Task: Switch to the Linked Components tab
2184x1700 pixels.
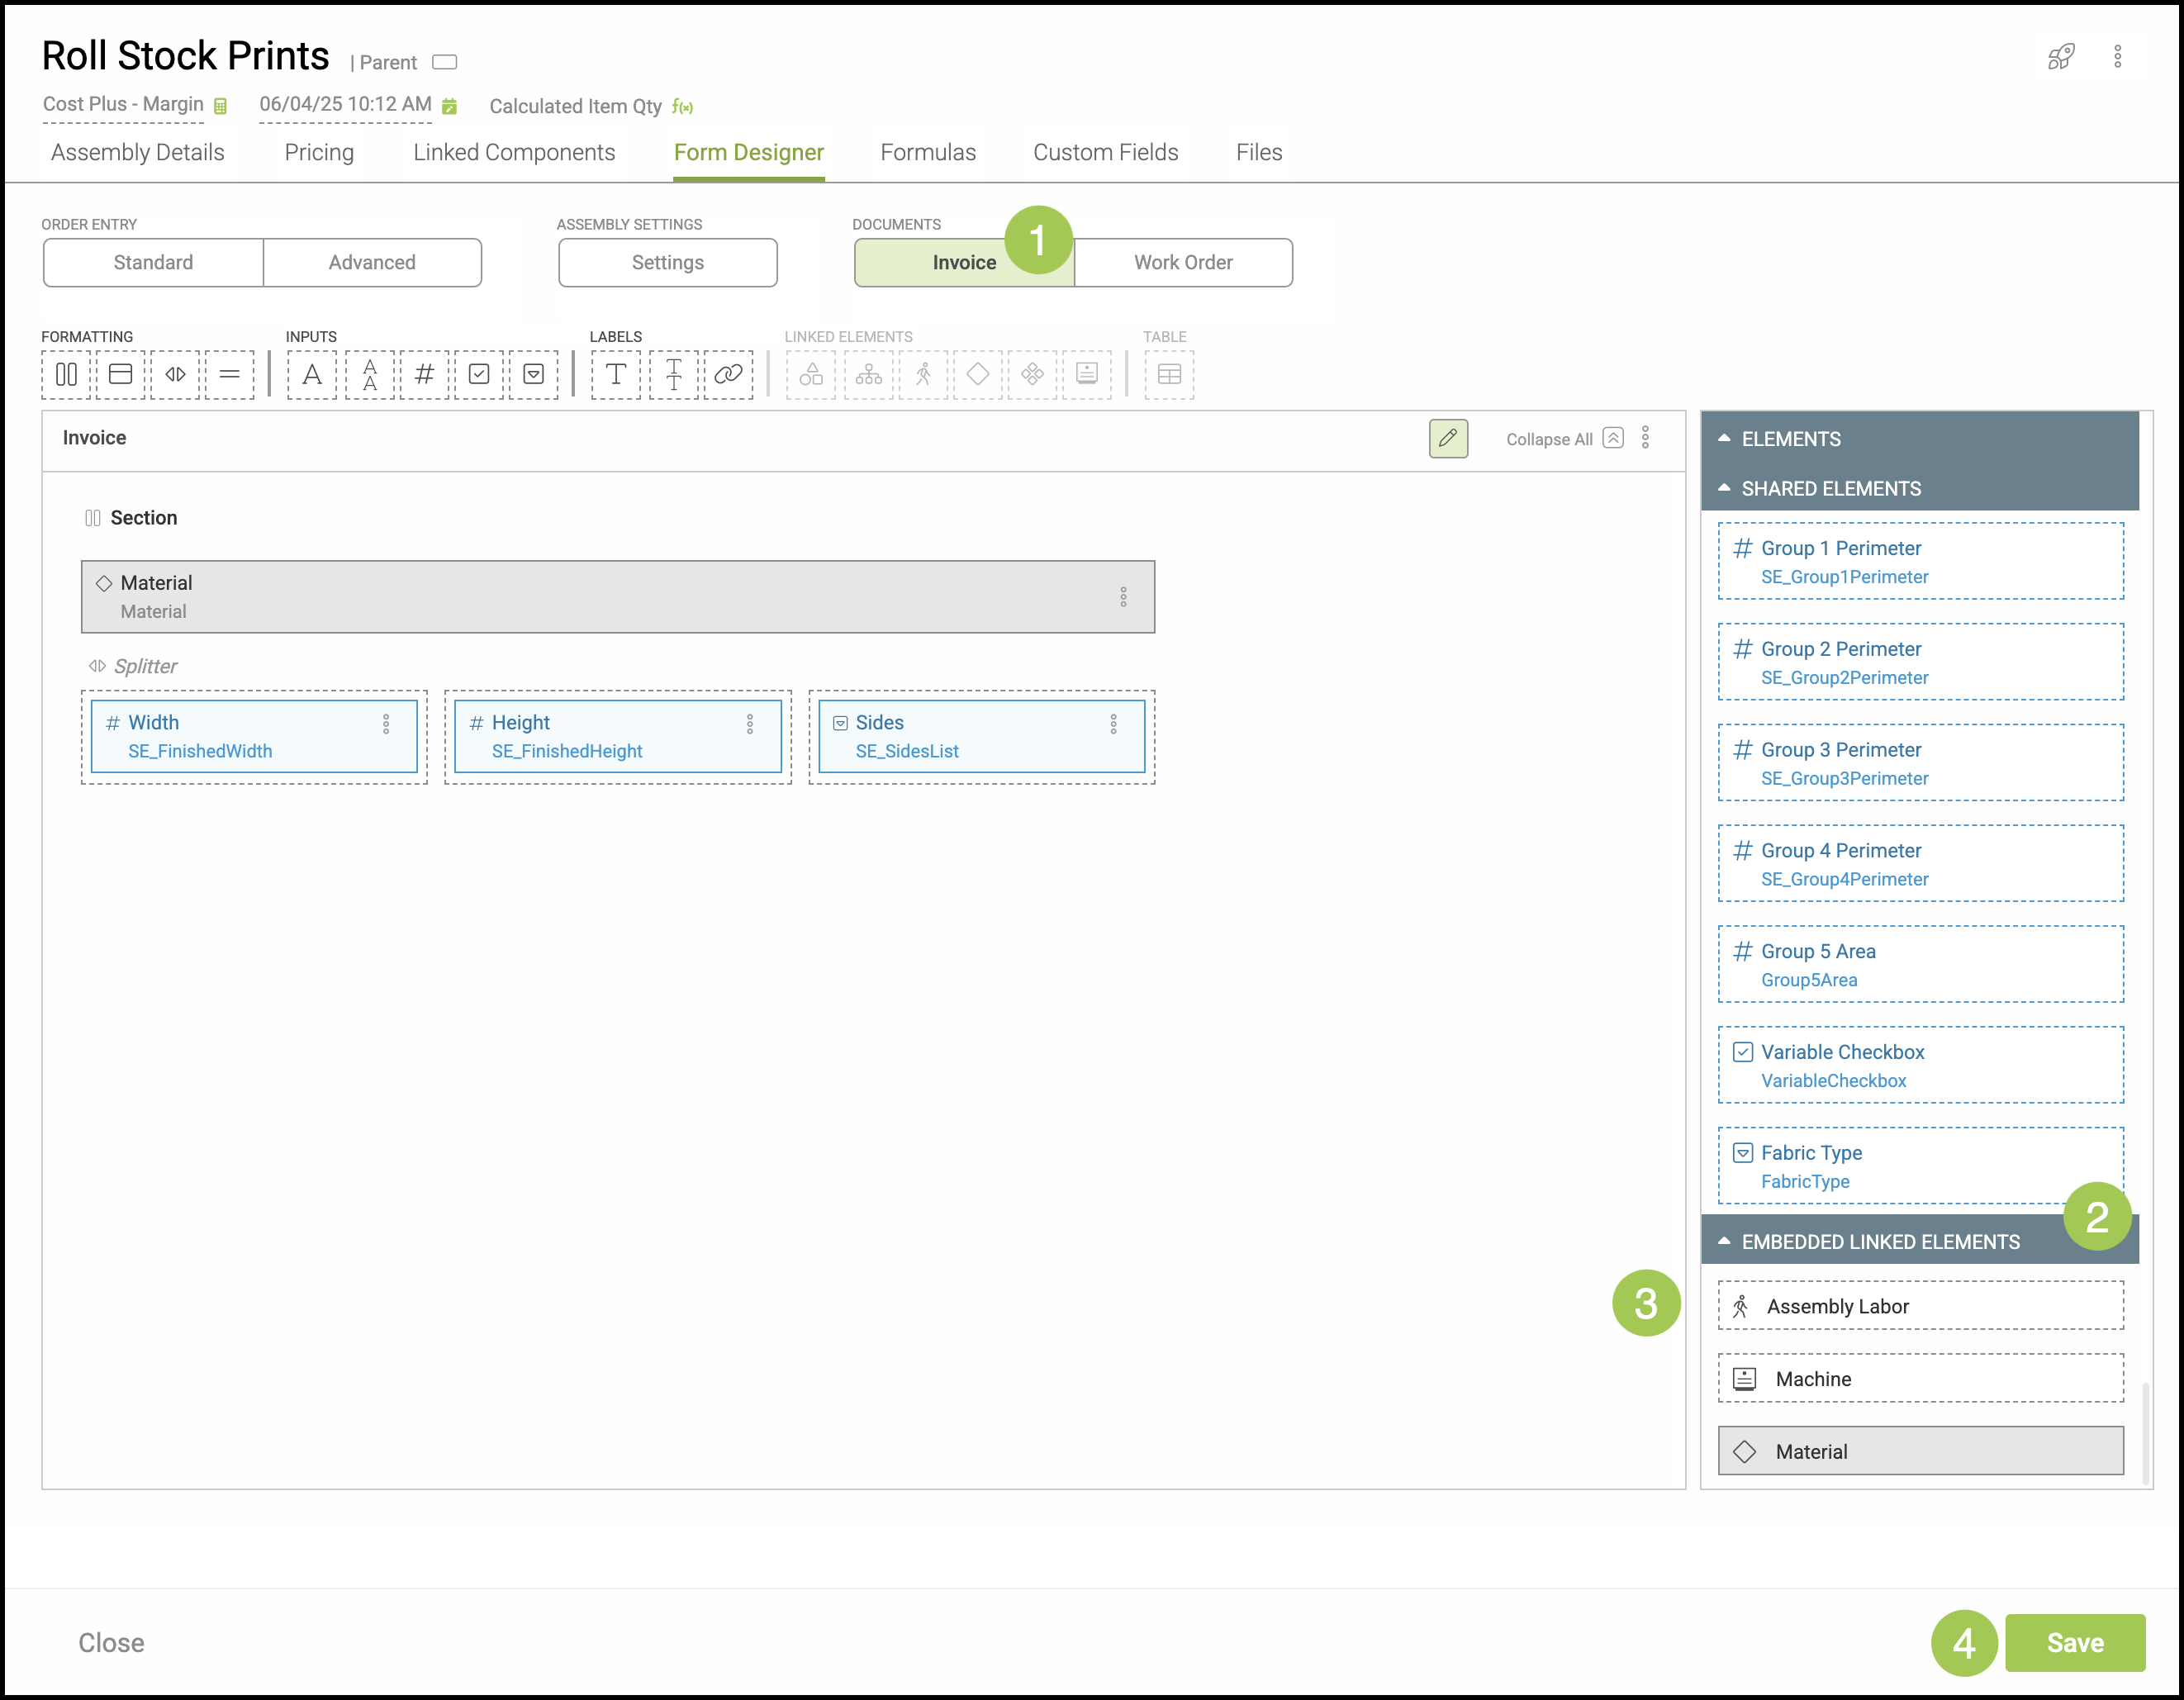Action: [514, 153]
